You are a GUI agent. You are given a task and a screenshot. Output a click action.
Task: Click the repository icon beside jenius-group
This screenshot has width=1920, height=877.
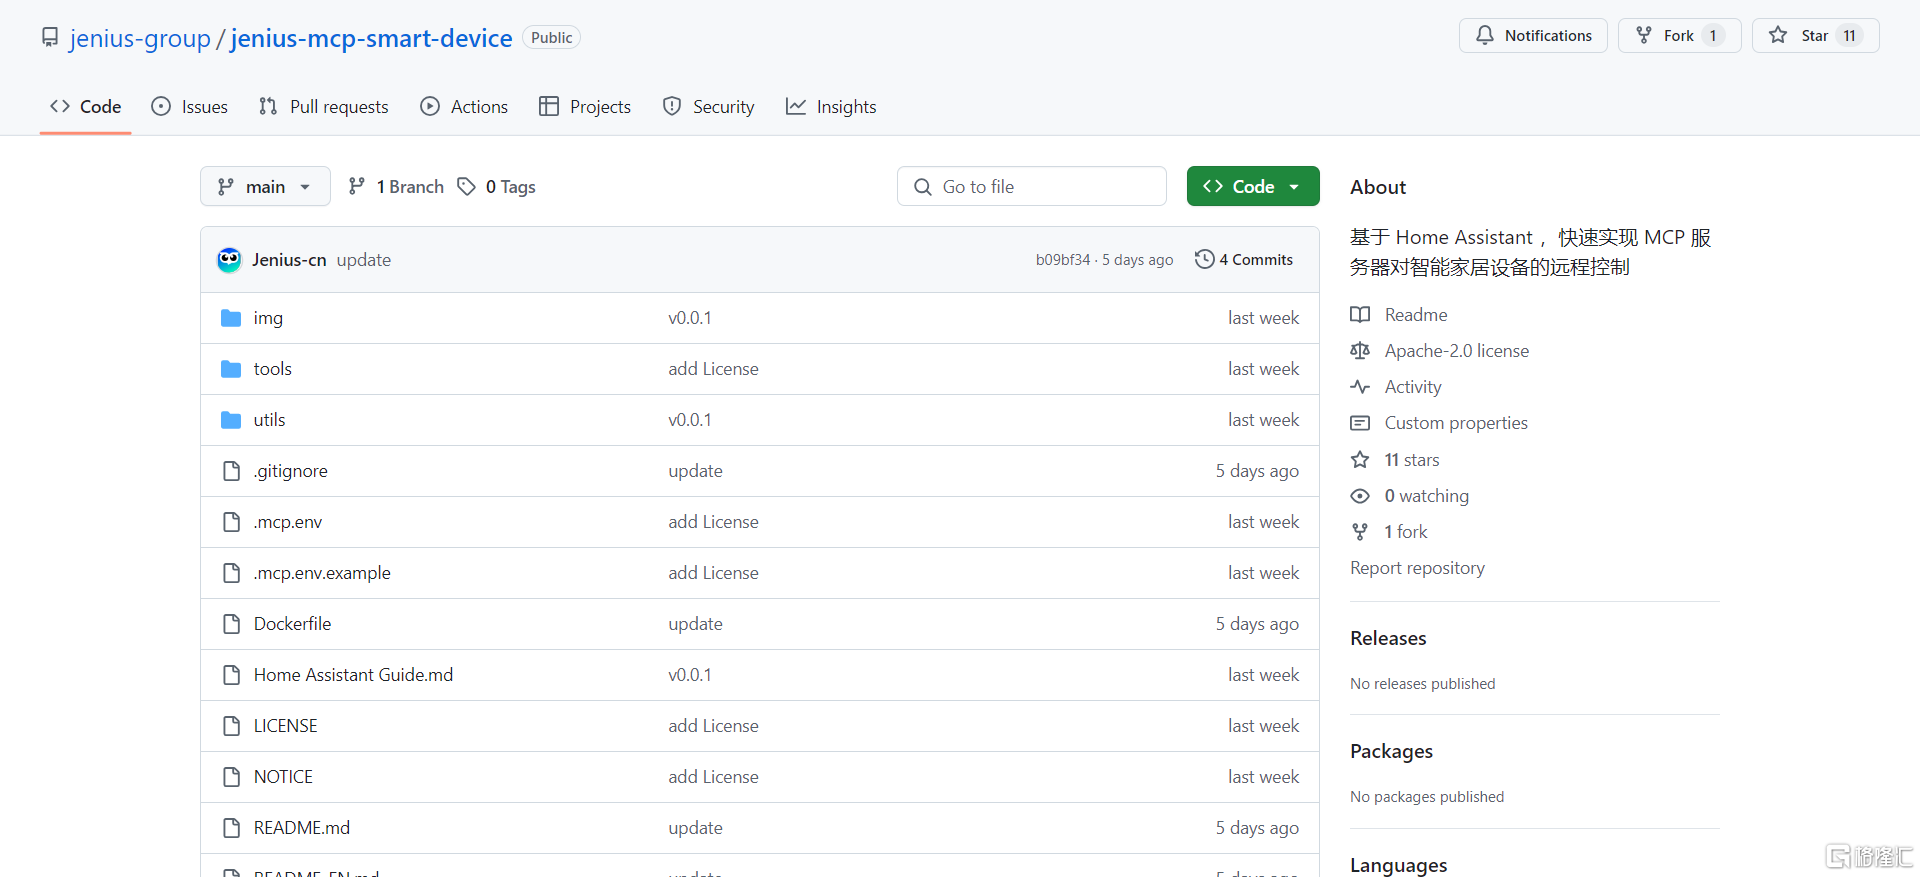[50, 37]
